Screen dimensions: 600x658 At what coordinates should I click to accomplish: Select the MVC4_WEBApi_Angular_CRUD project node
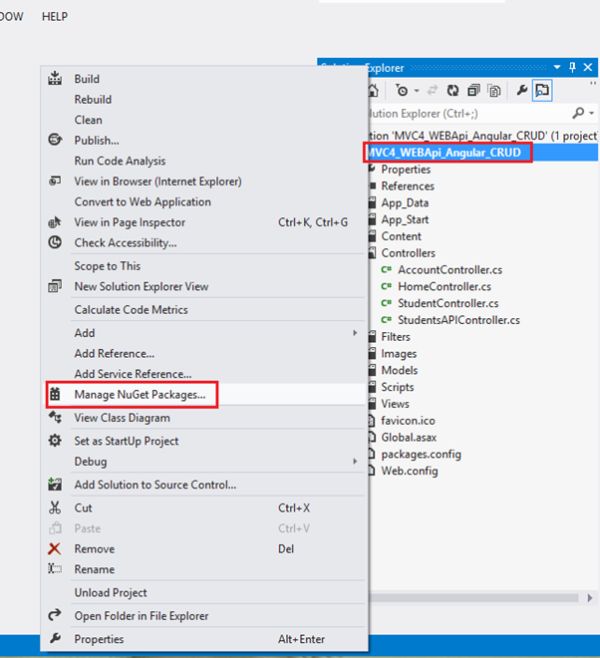(x=482, y=152)
